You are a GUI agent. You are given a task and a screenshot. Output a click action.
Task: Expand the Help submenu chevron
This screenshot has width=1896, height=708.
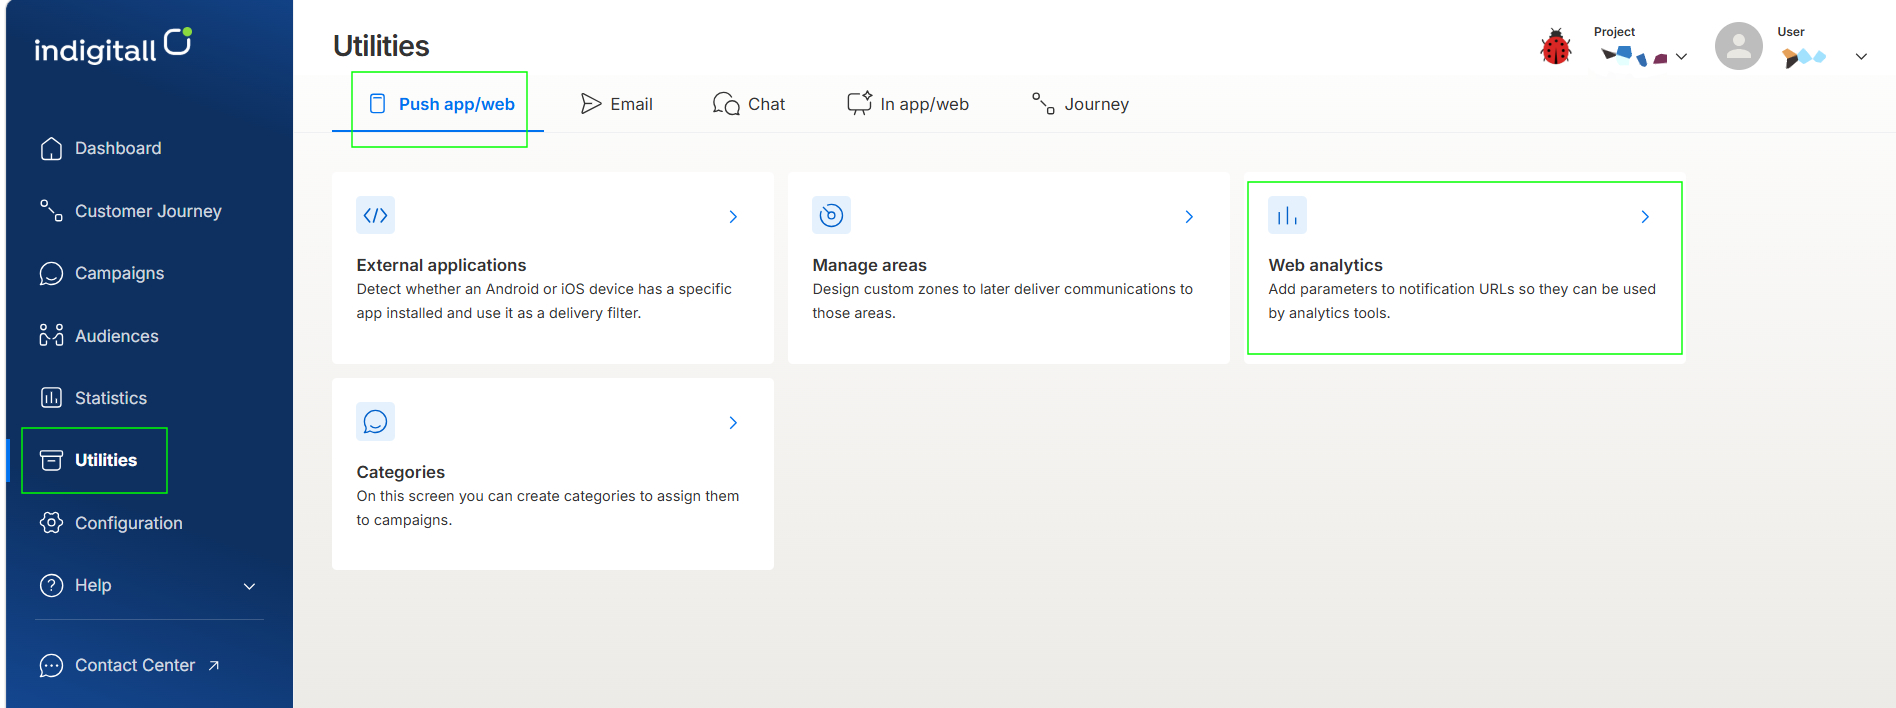[x=250, y=586]
